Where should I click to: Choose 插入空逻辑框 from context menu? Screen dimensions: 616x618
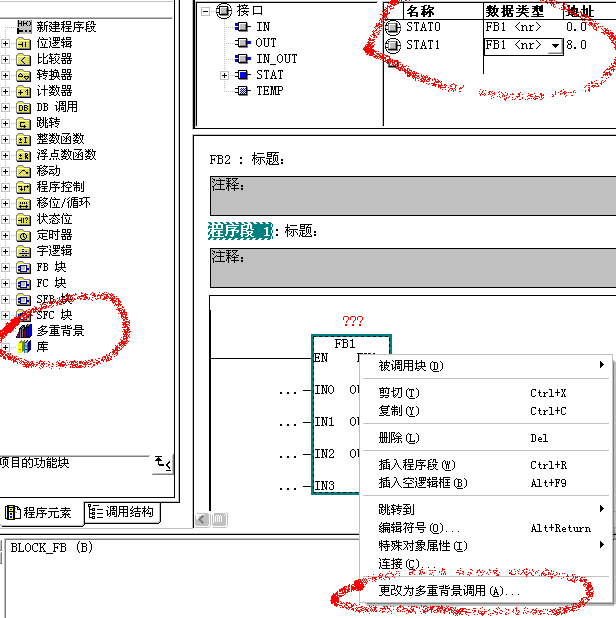pyautogui.click(x=487, y=483)
